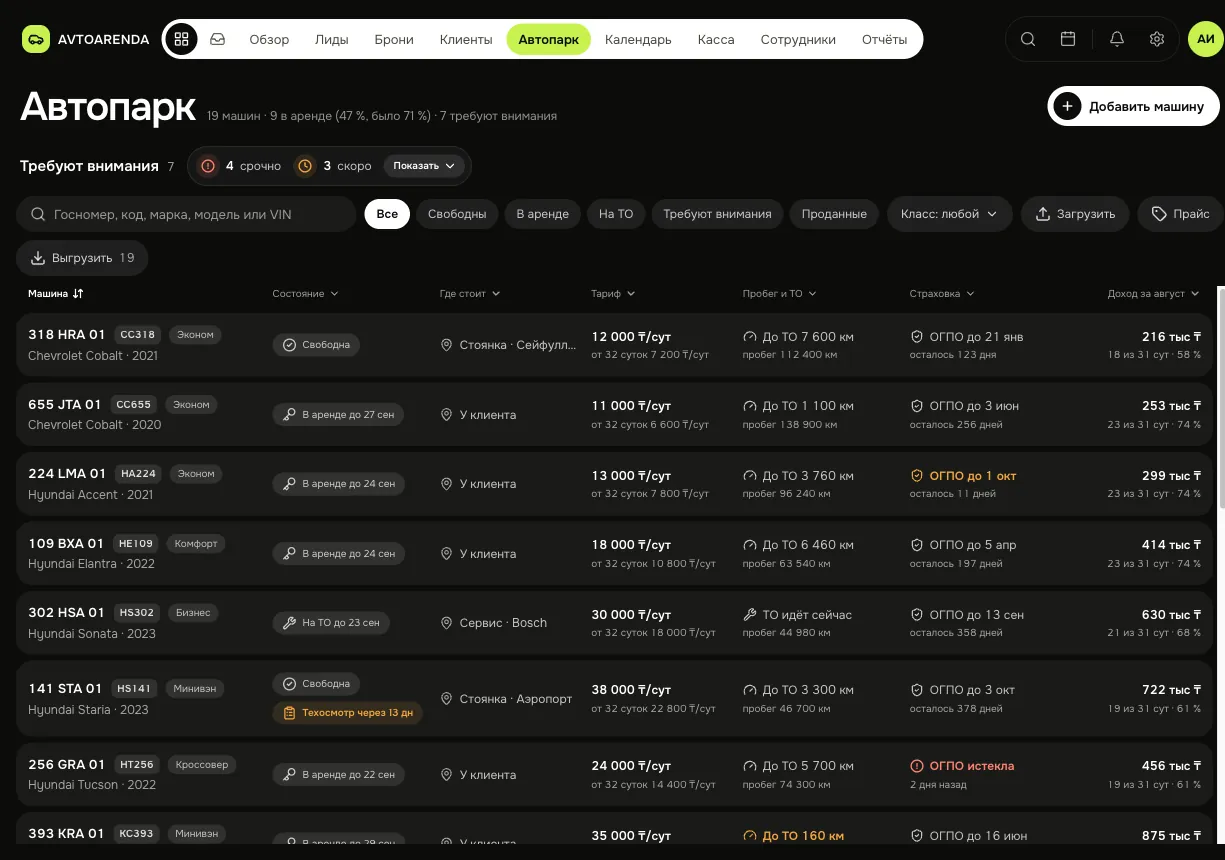The width and height of the screenshot is (1225, 860).
Task: Click shield icon beside ОГПО до 1 окт
Action: coord(917,476)
